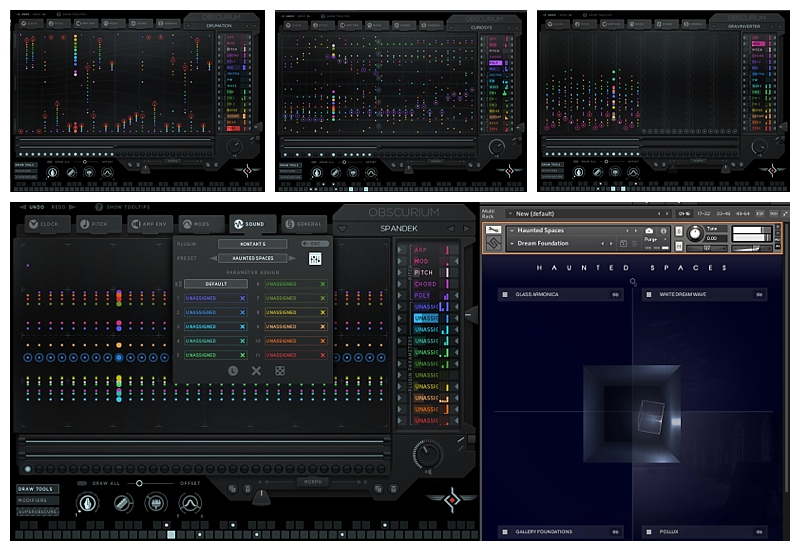Select Modifiers mode
Screen dimensions: 800x551
[37, 500]
